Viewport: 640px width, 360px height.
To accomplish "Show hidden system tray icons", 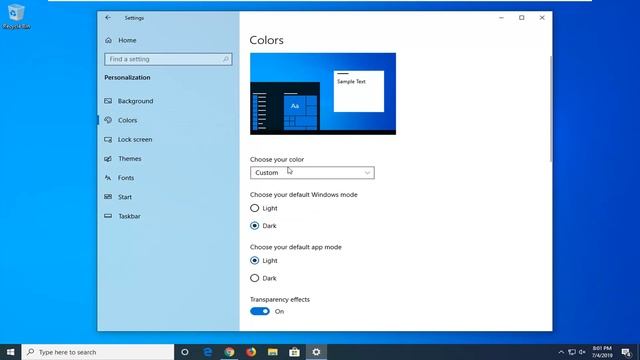I will (x=561, y=352).
